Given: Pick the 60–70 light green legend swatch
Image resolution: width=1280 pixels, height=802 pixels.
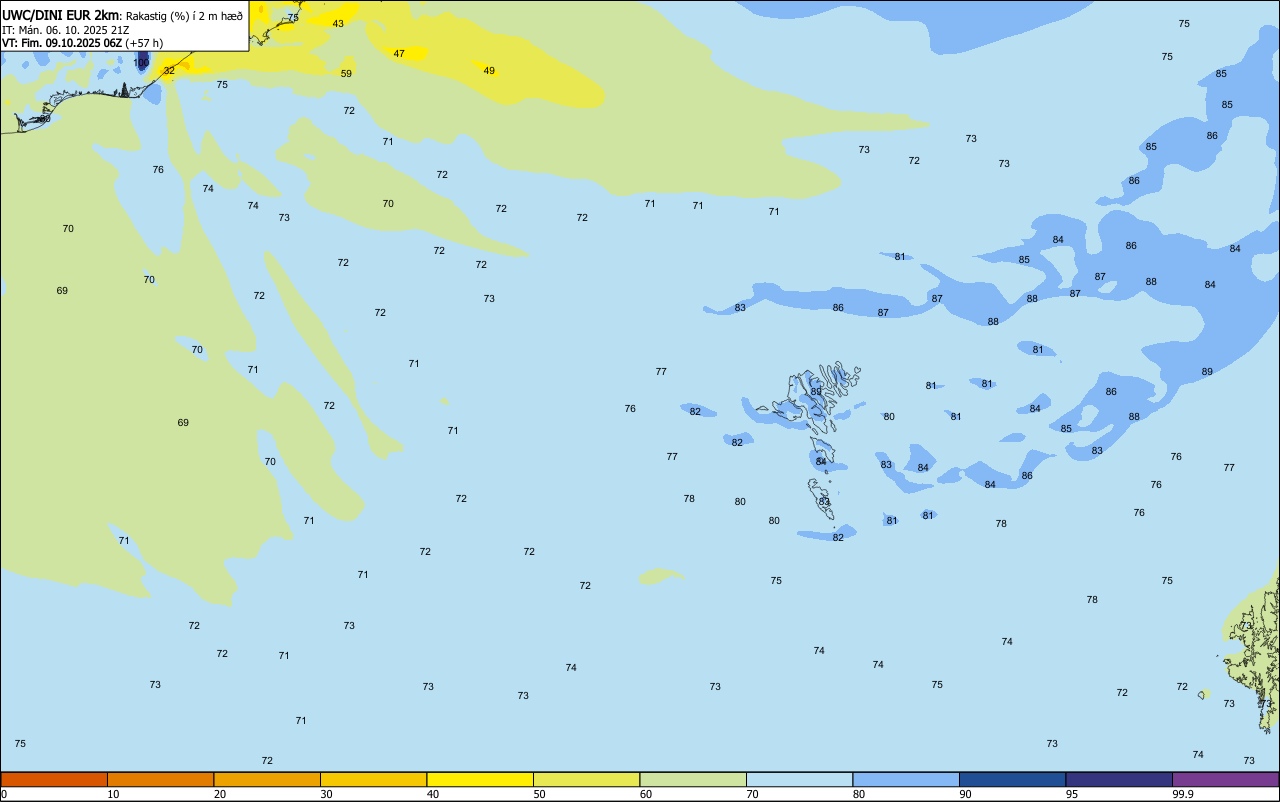Looking at the screenshot, I should coord(693,779).
